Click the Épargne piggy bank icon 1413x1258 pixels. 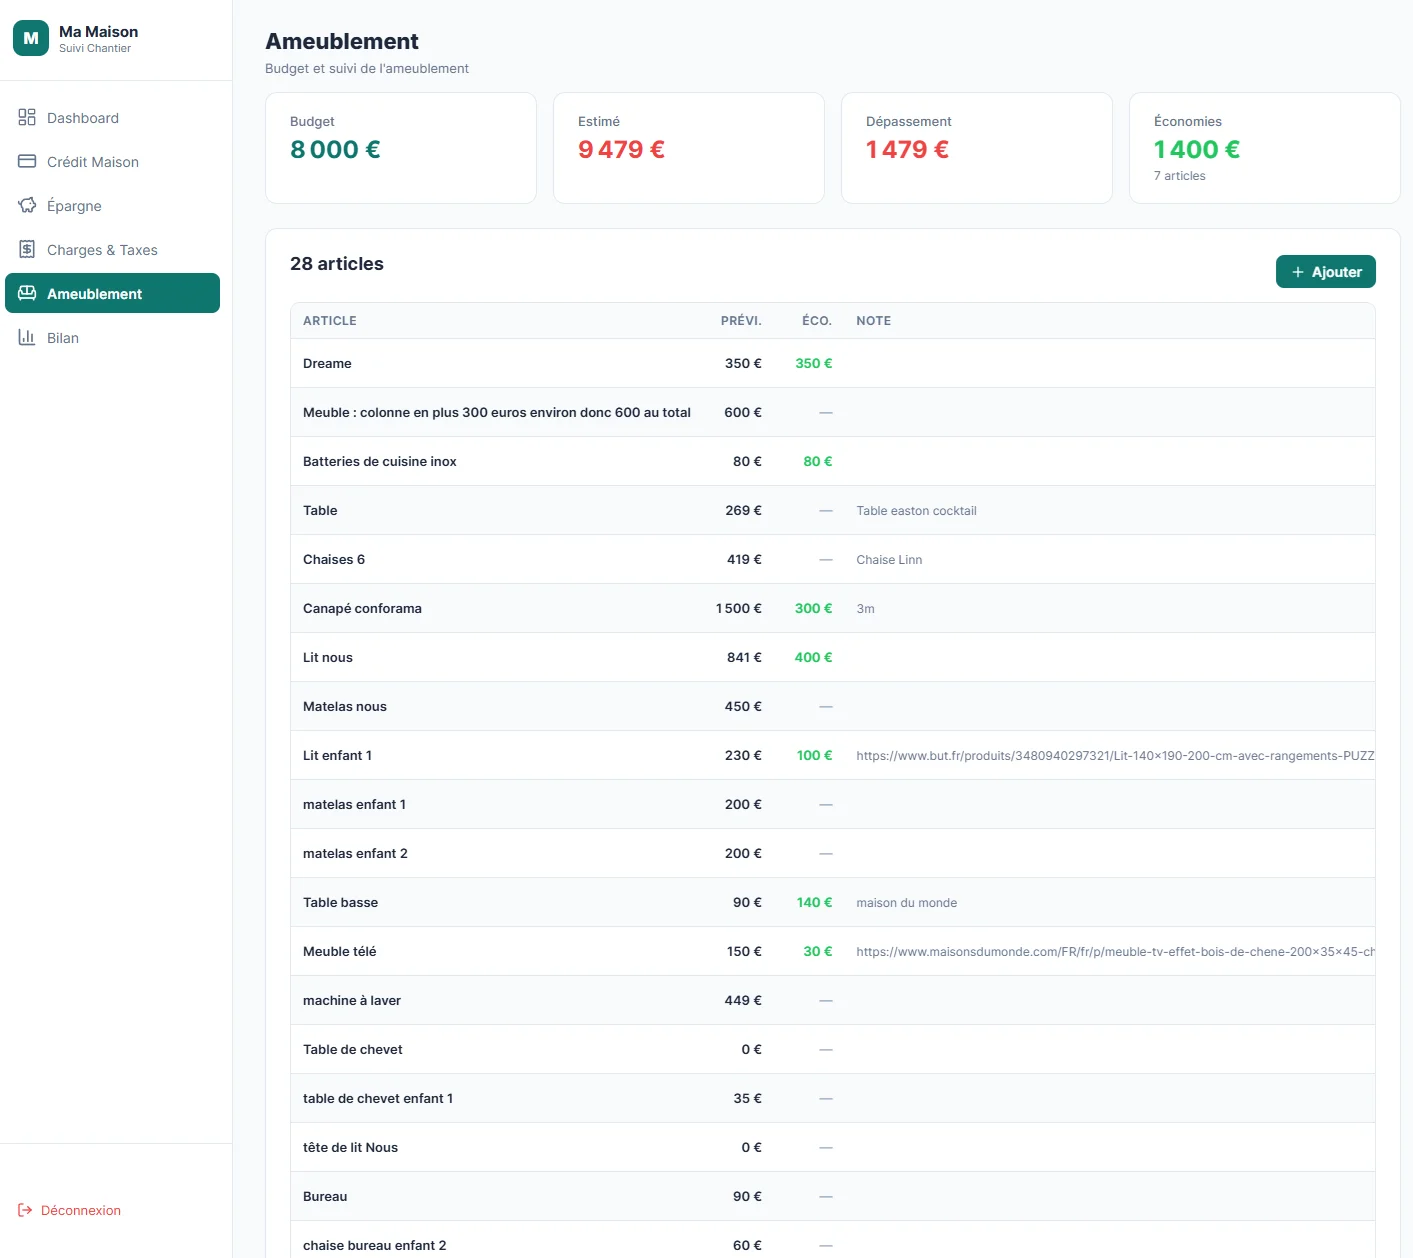click(27, 205)
